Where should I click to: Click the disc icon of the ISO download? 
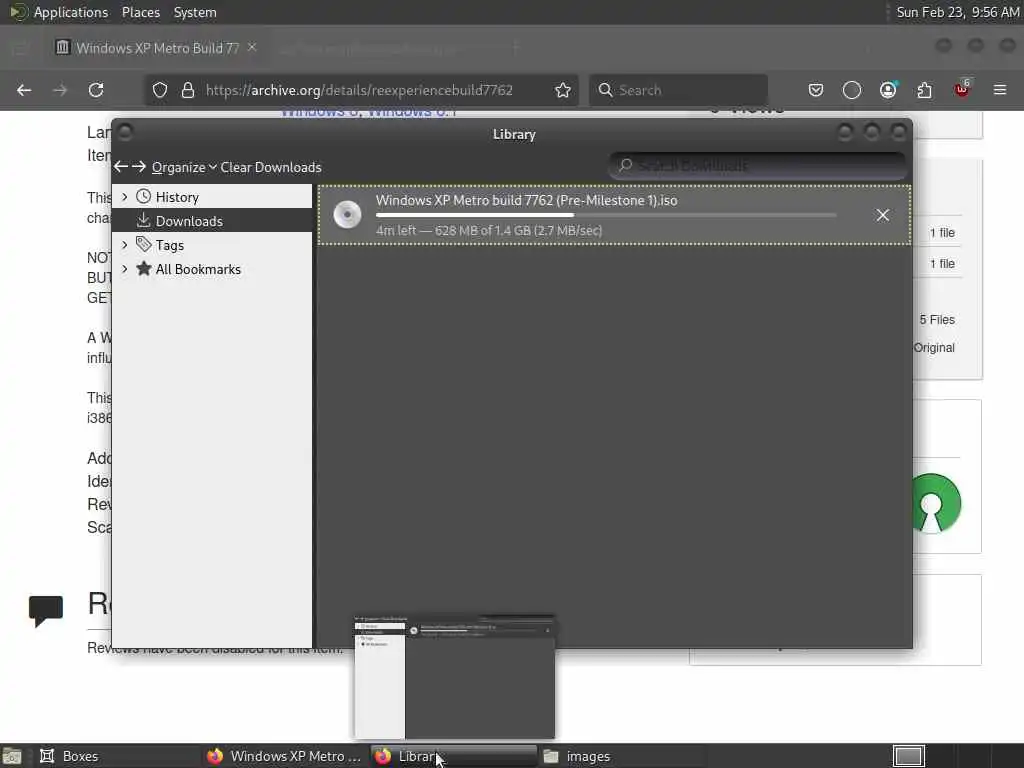(x=347, y=214)
